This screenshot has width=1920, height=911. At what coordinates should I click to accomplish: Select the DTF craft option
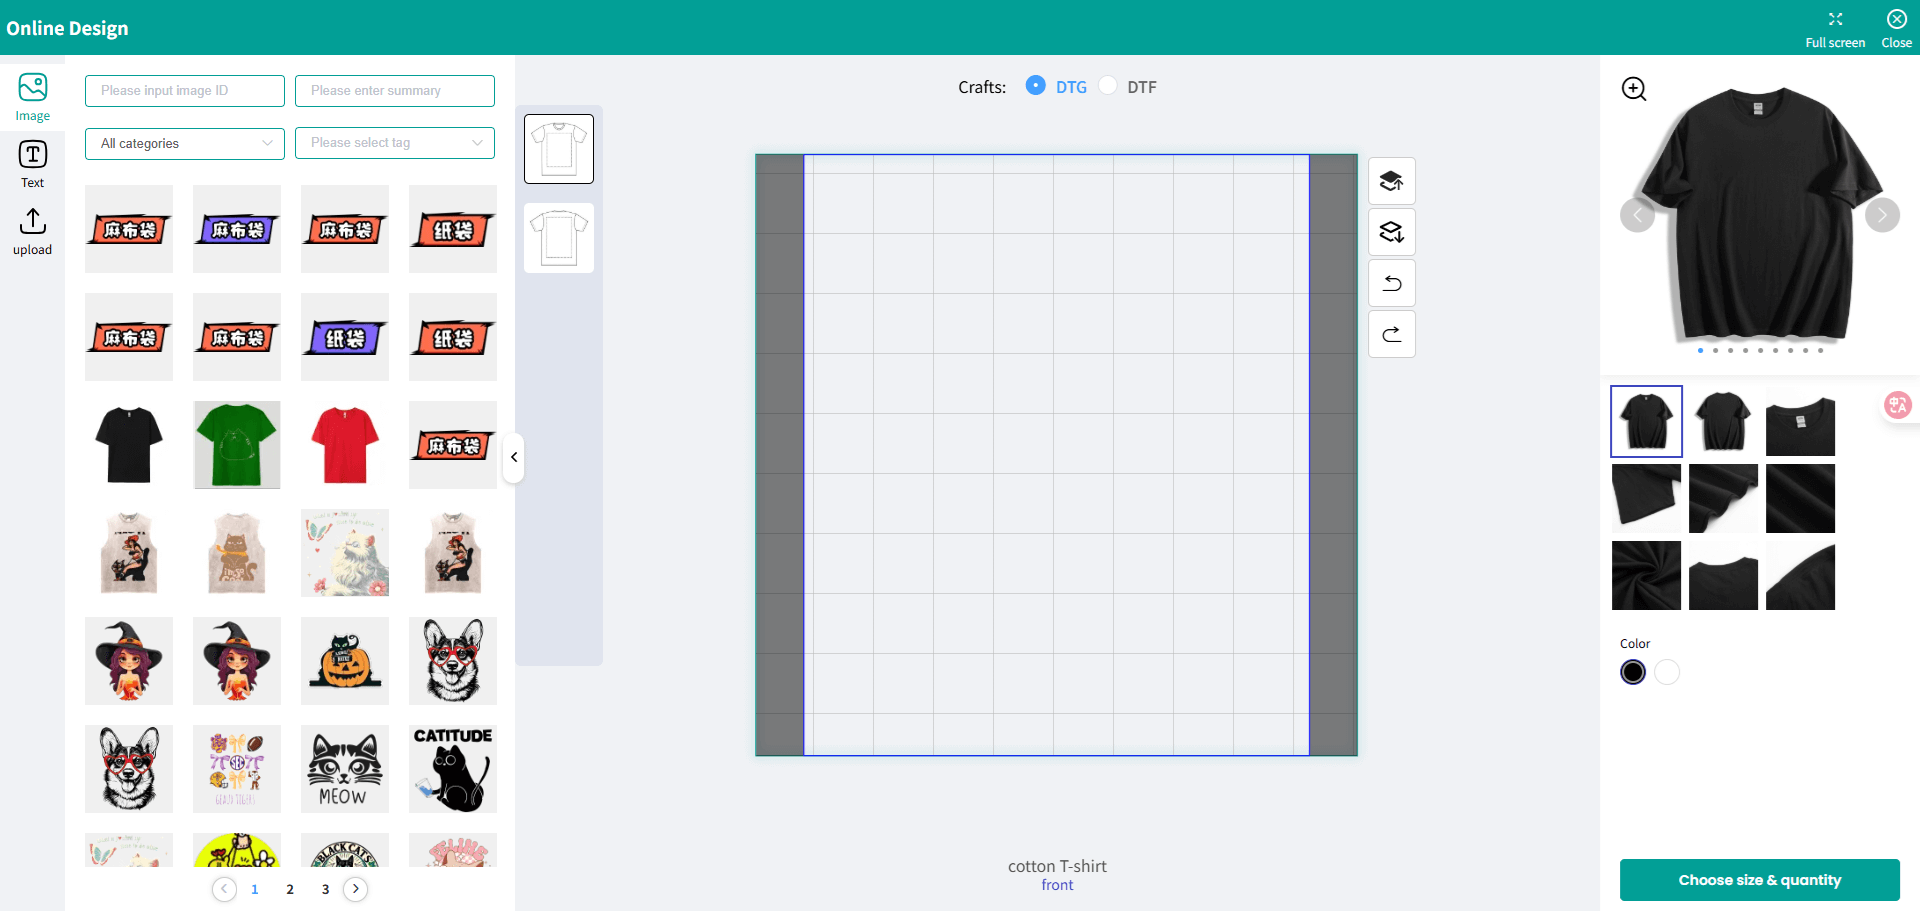[1108, 86]
